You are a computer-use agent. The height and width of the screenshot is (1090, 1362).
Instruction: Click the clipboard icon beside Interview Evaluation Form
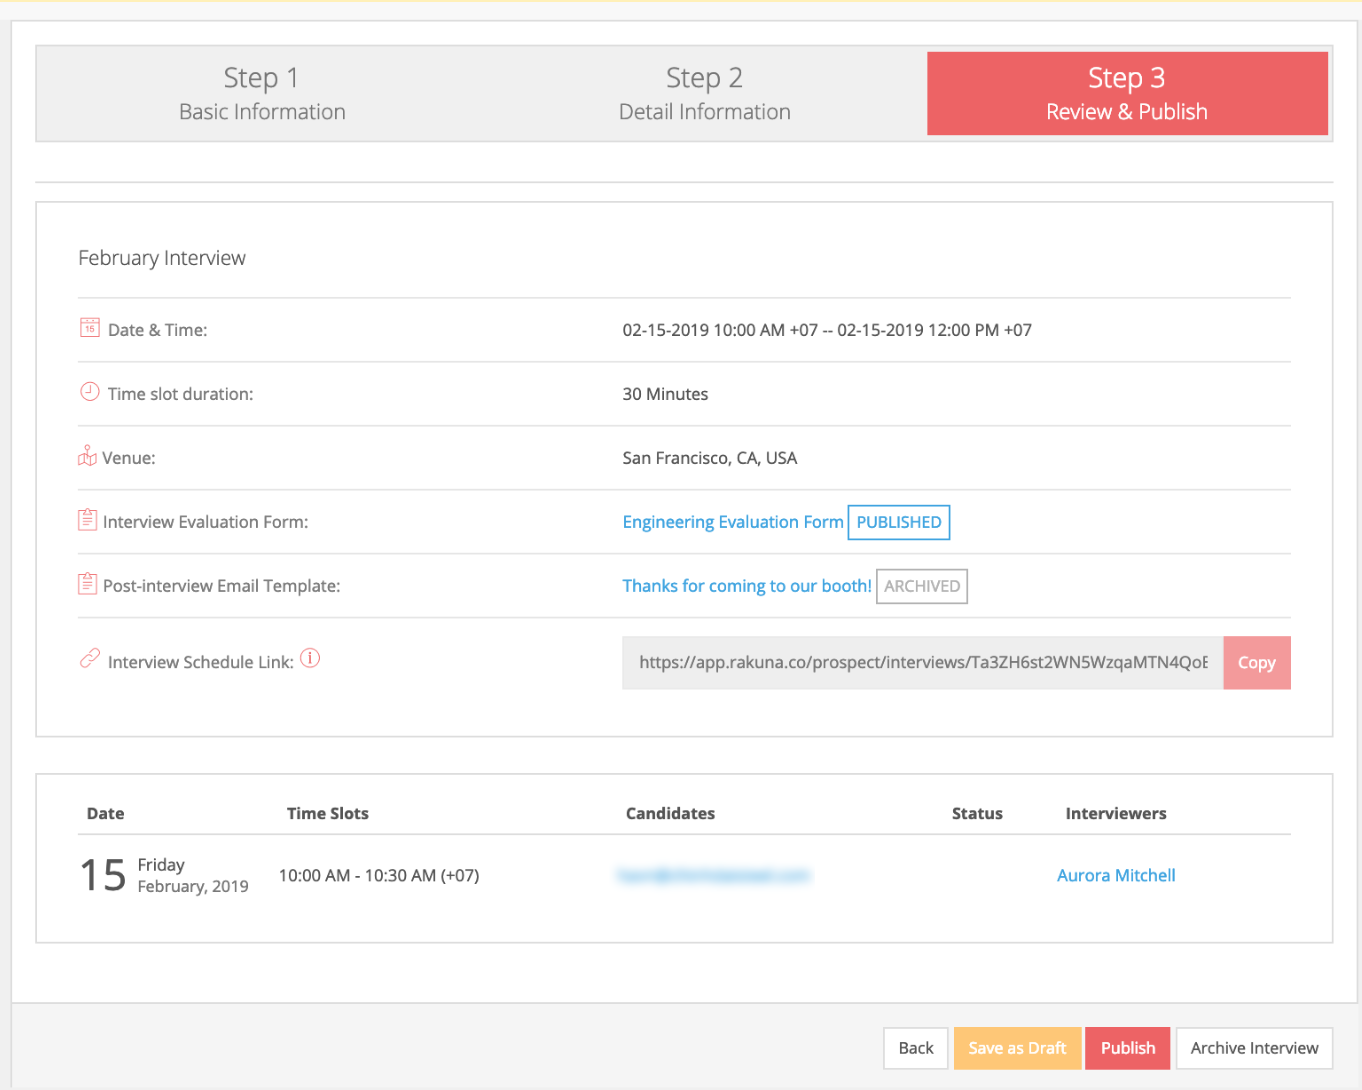(x=87, y=520)
